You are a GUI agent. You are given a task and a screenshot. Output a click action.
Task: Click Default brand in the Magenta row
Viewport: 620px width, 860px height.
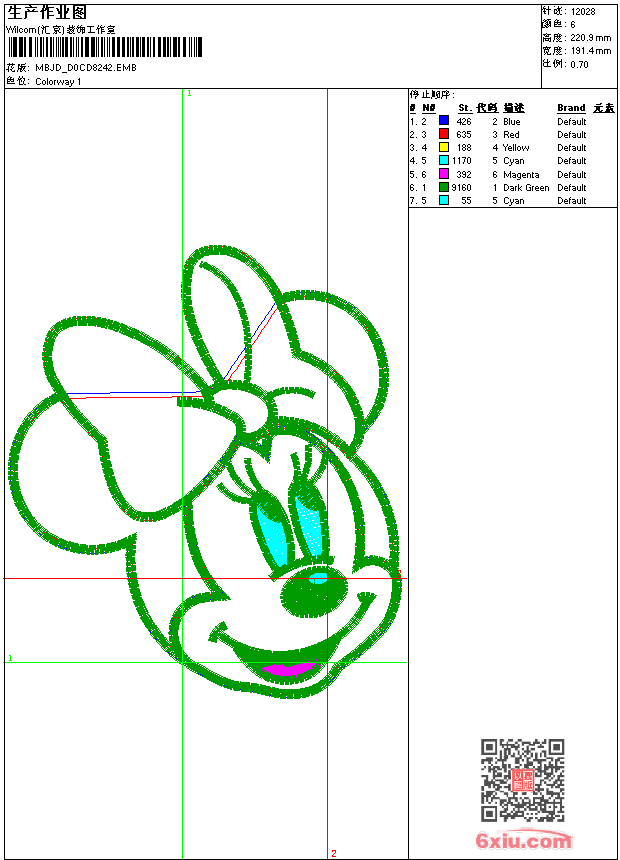click(571, 174)
